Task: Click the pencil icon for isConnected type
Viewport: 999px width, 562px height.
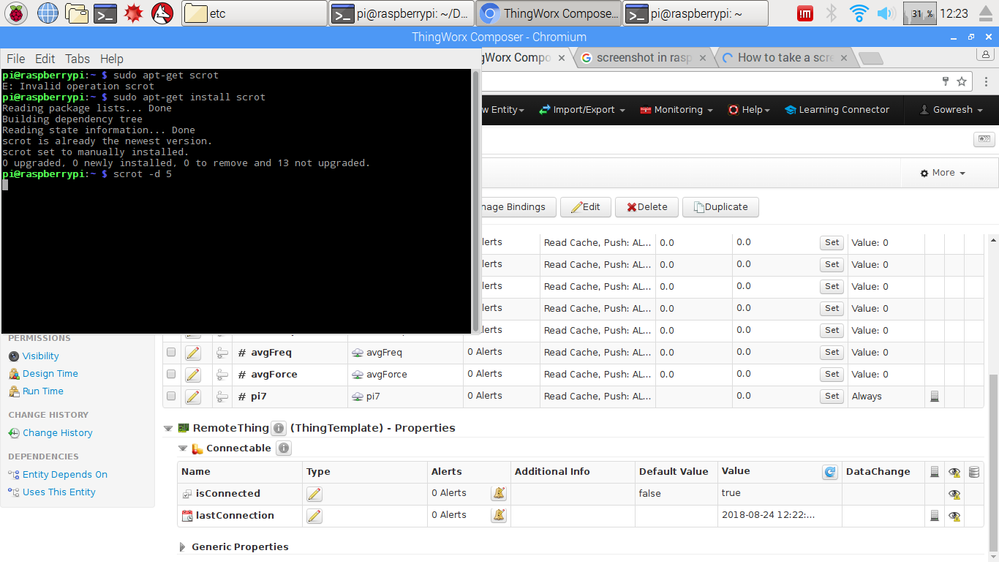Action: click(x=314, y=493)
